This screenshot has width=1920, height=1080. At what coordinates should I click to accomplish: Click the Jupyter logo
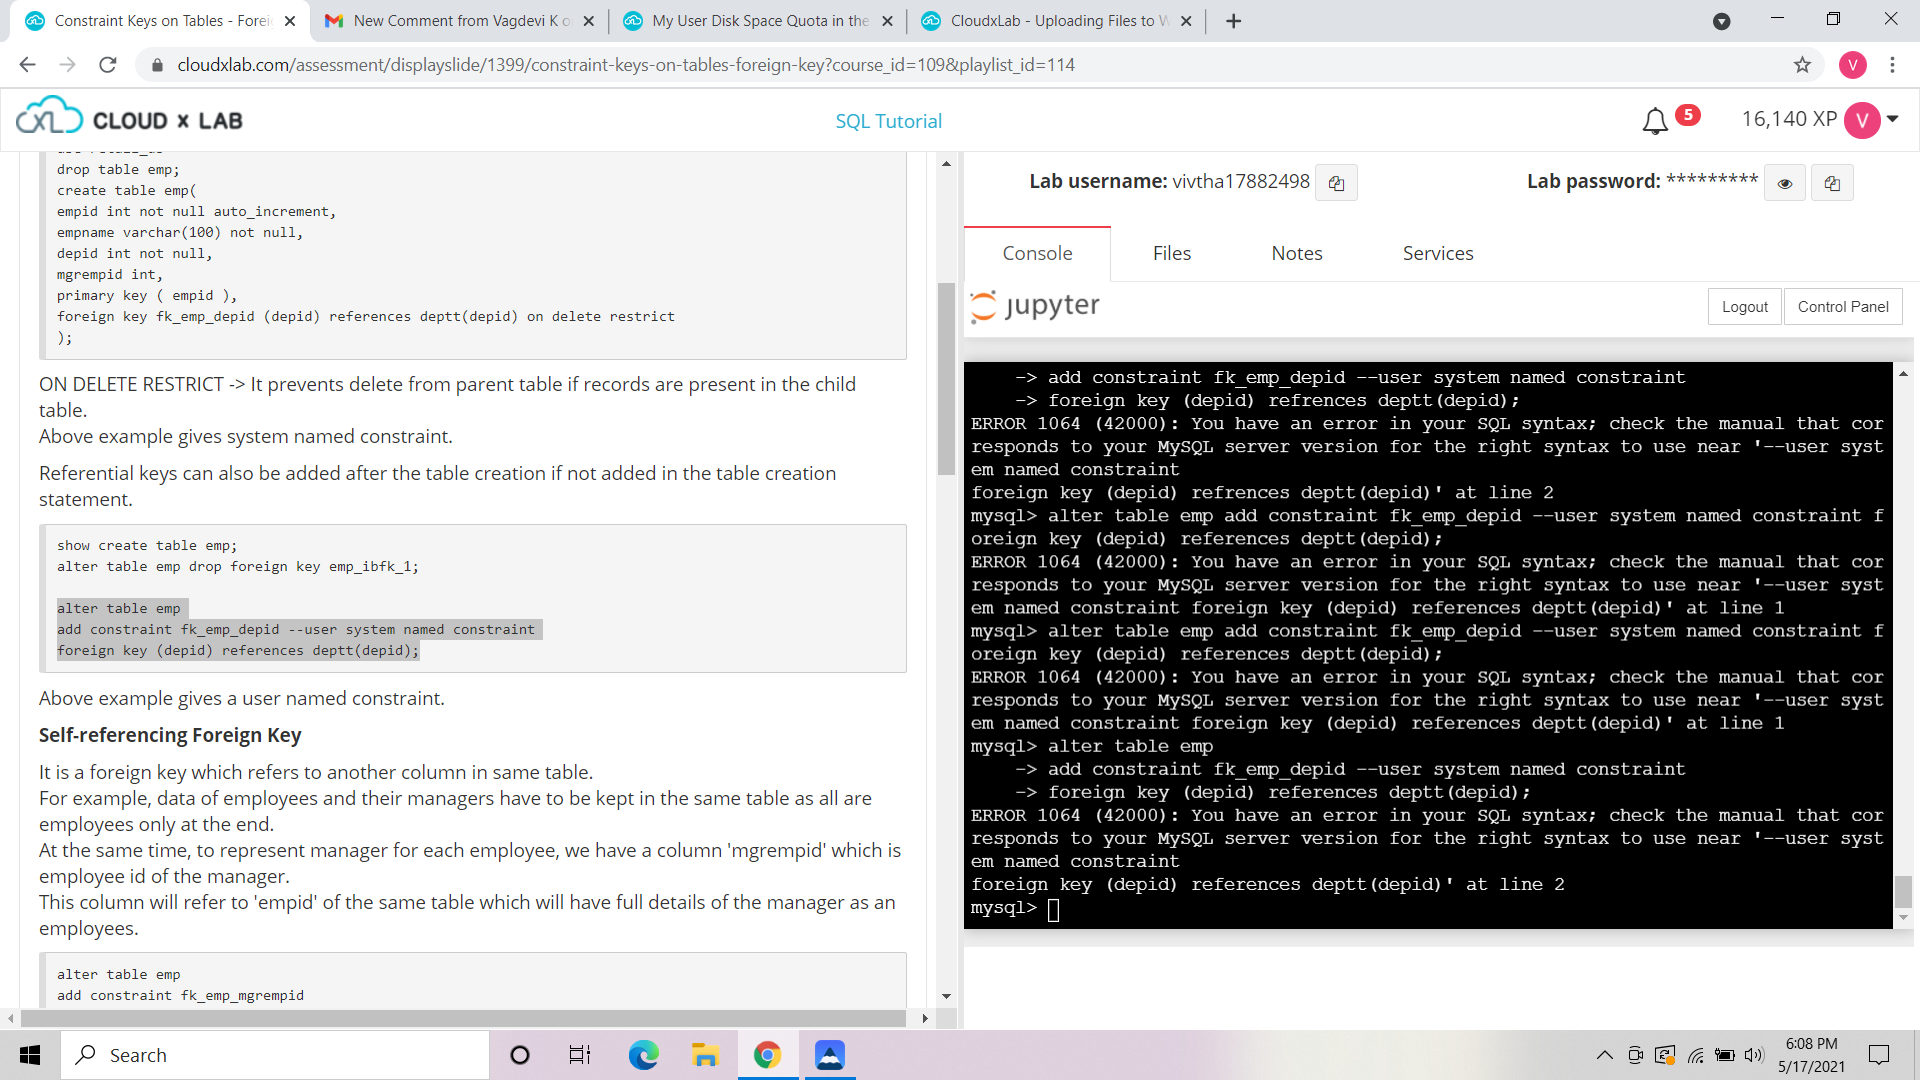1035,305
